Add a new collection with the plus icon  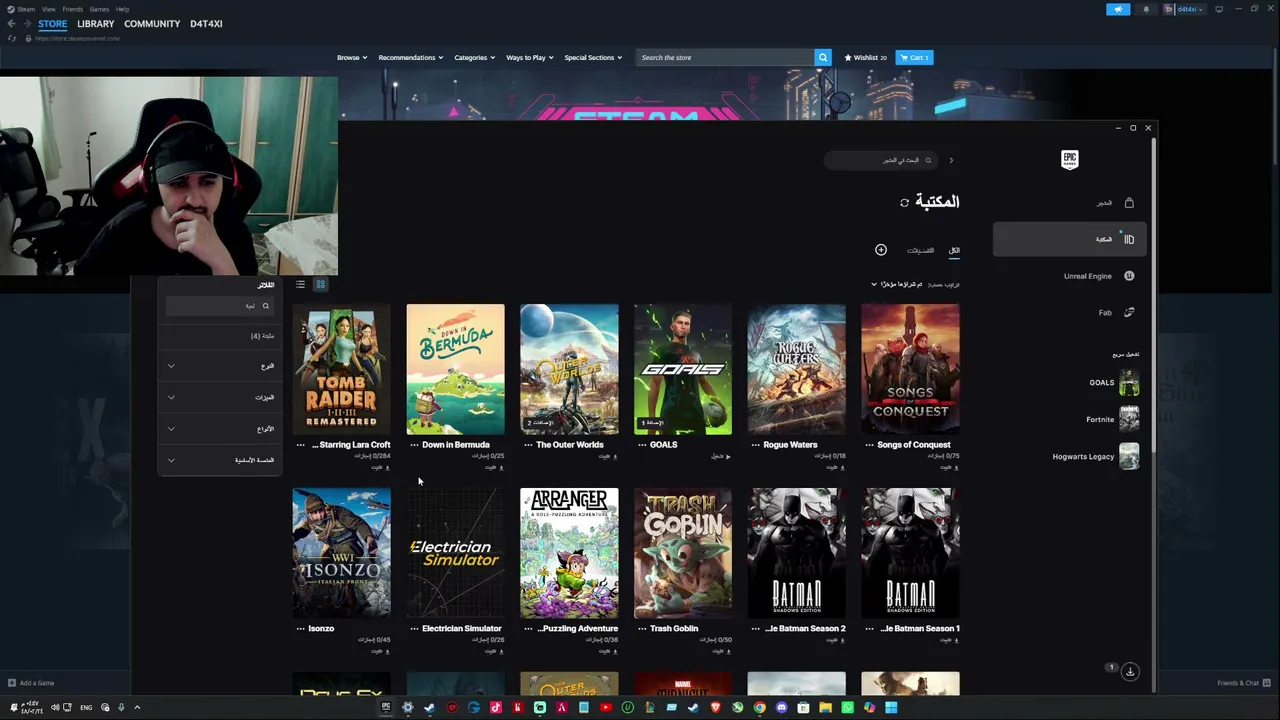tap(881, 250)
